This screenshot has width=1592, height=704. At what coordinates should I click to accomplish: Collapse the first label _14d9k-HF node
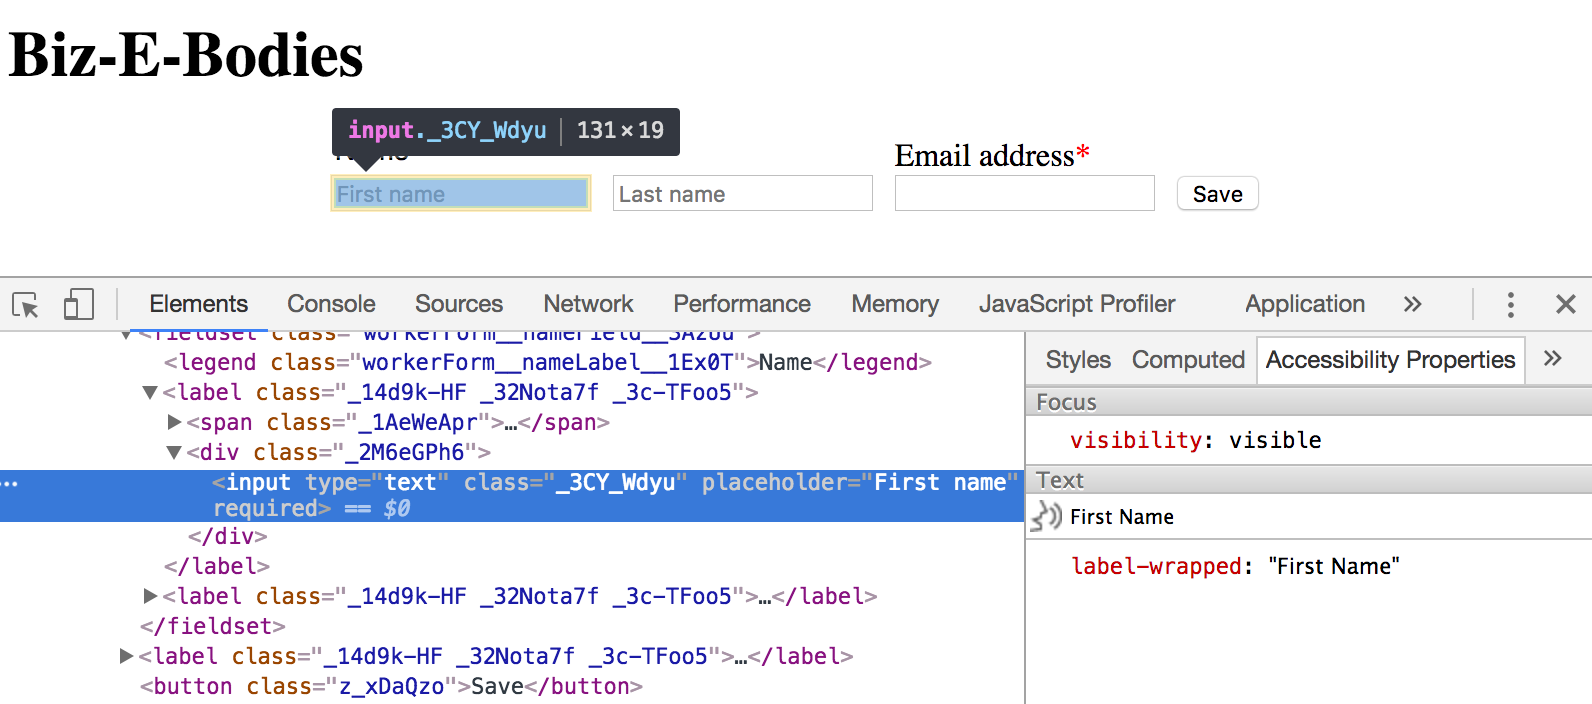point(150,392)
